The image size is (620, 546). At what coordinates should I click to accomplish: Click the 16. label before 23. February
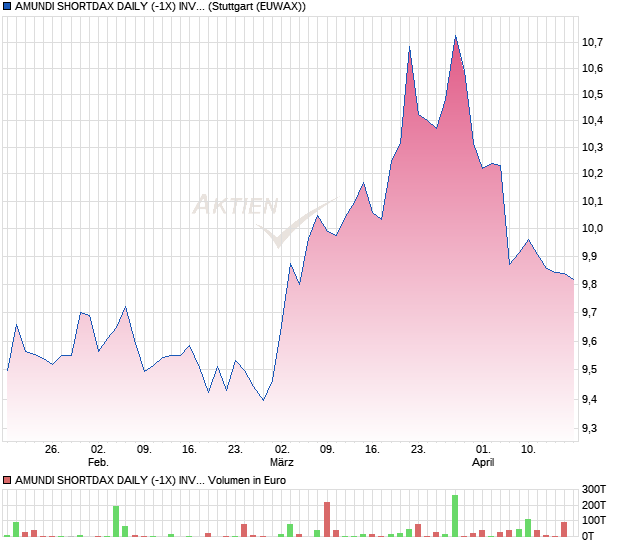(189, 450)
